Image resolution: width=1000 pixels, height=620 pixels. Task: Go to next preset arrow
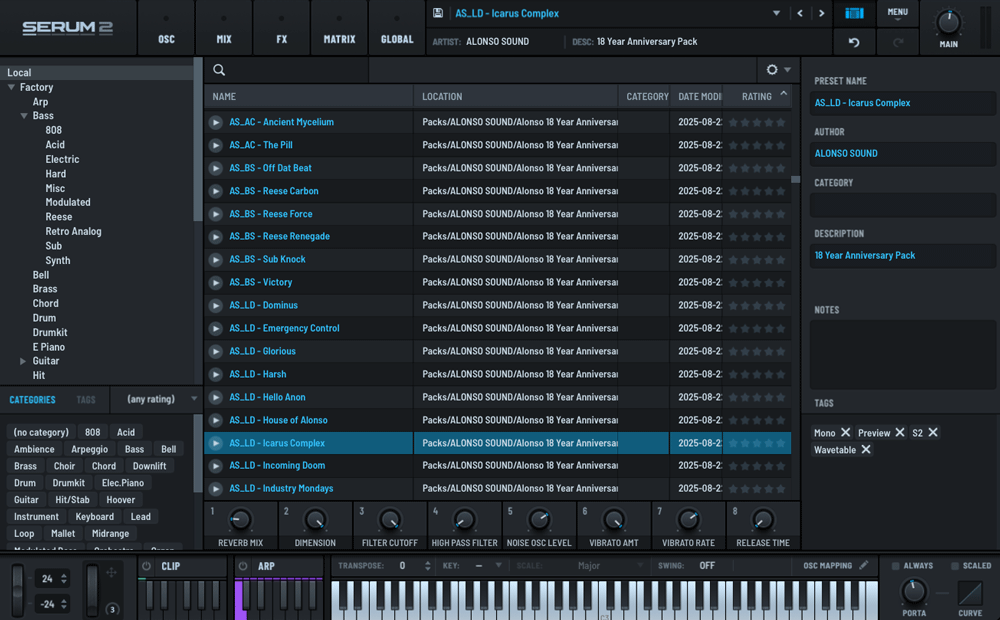pos(821,13)
